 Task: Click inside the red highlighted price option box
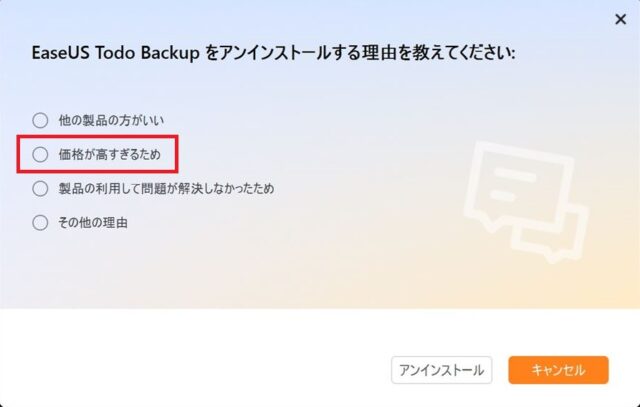[x=97, y=154]
